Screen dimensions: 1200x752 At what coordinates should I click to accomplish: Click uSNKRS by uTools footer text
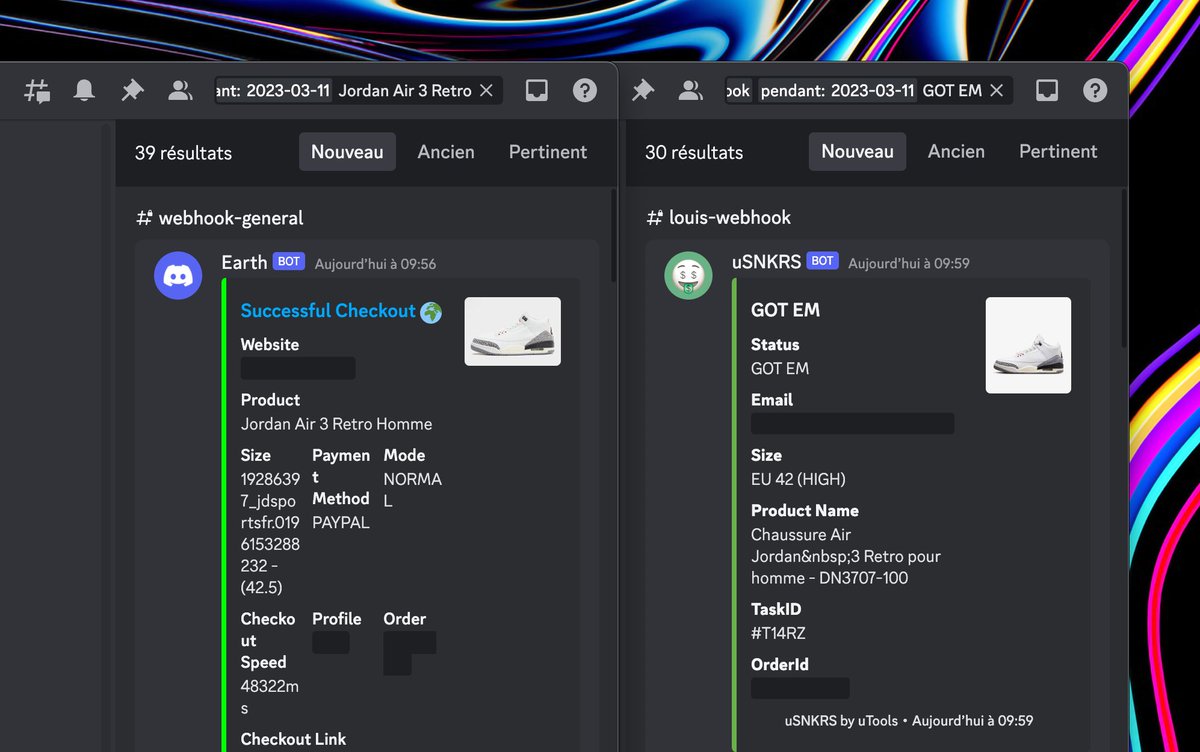click(x=840, y=720)
